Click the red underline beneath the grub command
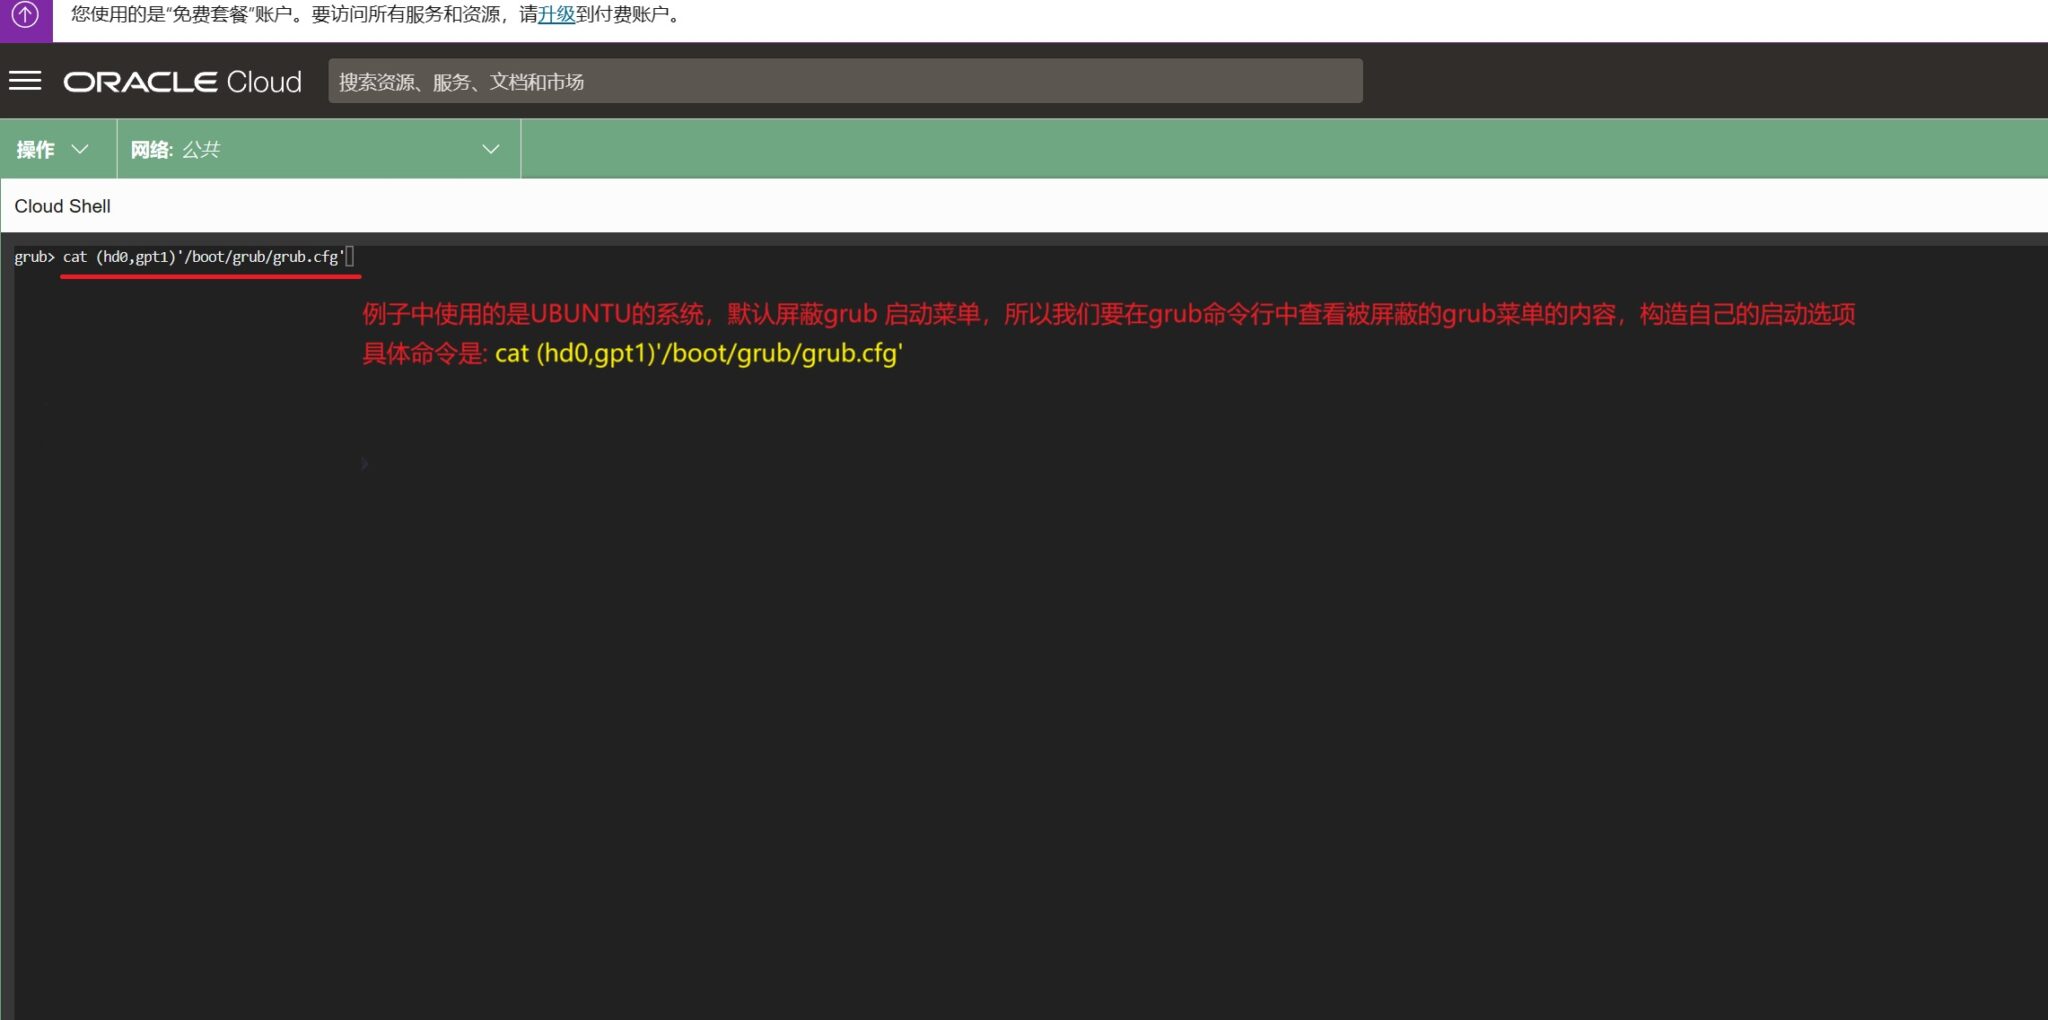 point(210,276)
